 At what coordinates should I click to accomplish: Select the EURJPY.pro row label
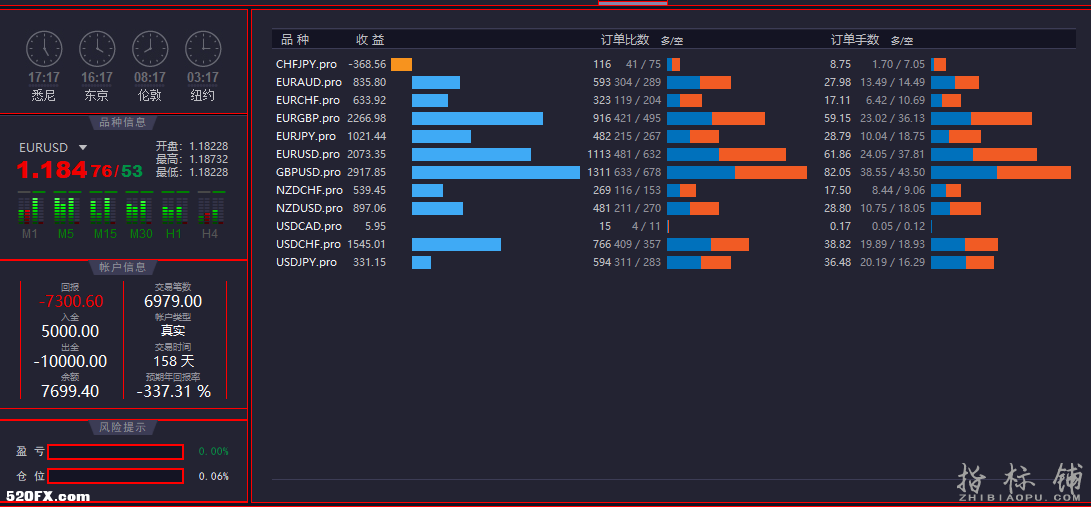(305, 136)
